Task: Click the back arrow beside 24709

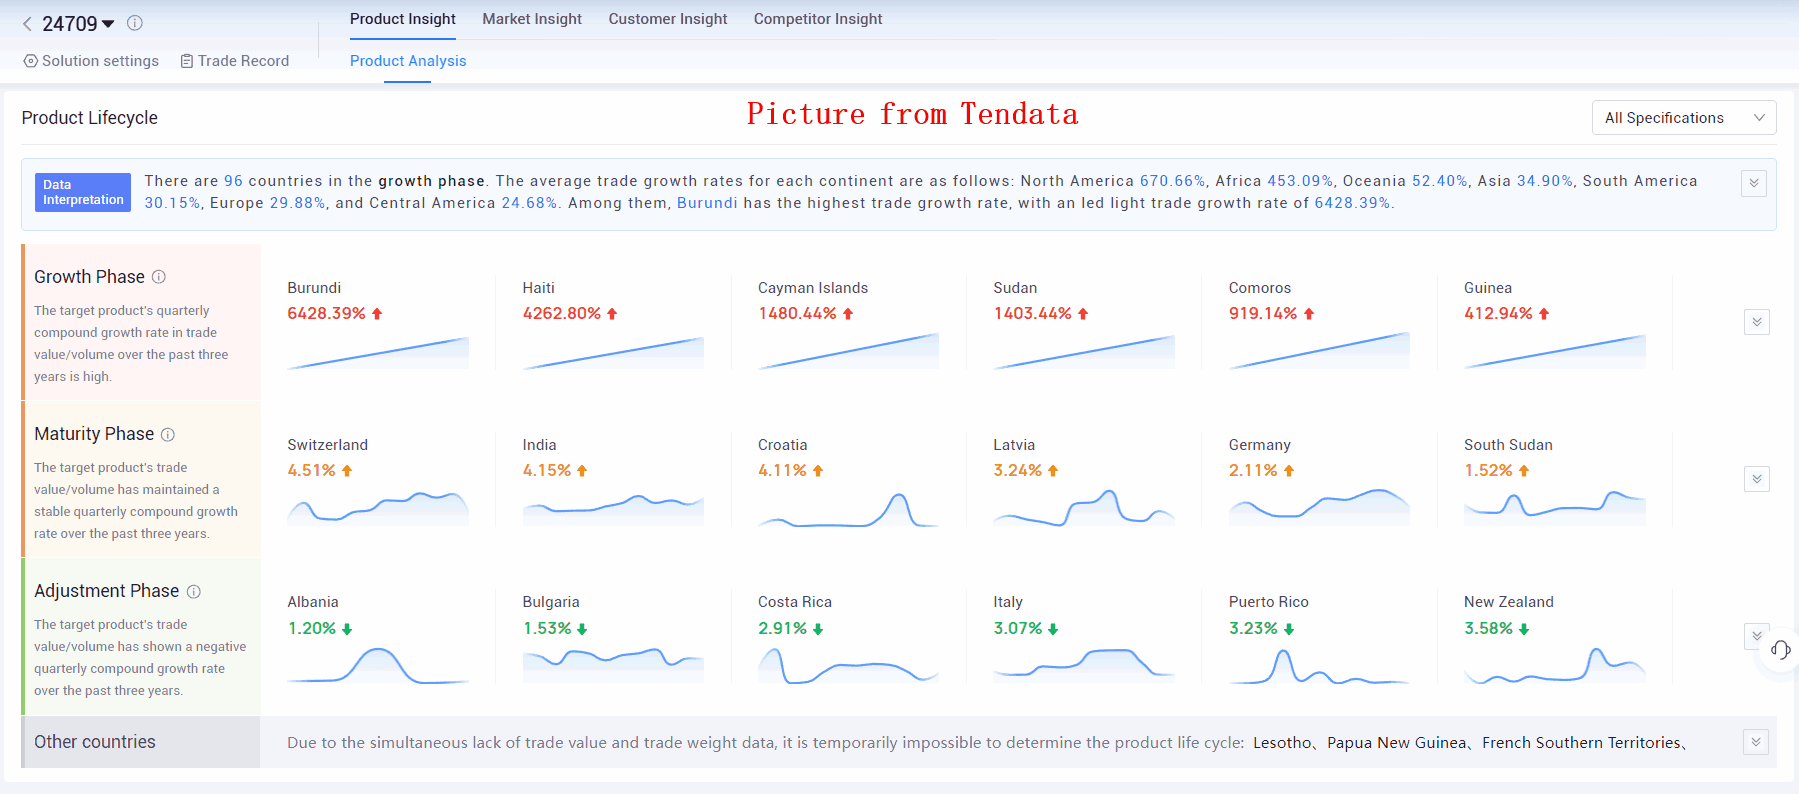Action: tap(27, 24)
